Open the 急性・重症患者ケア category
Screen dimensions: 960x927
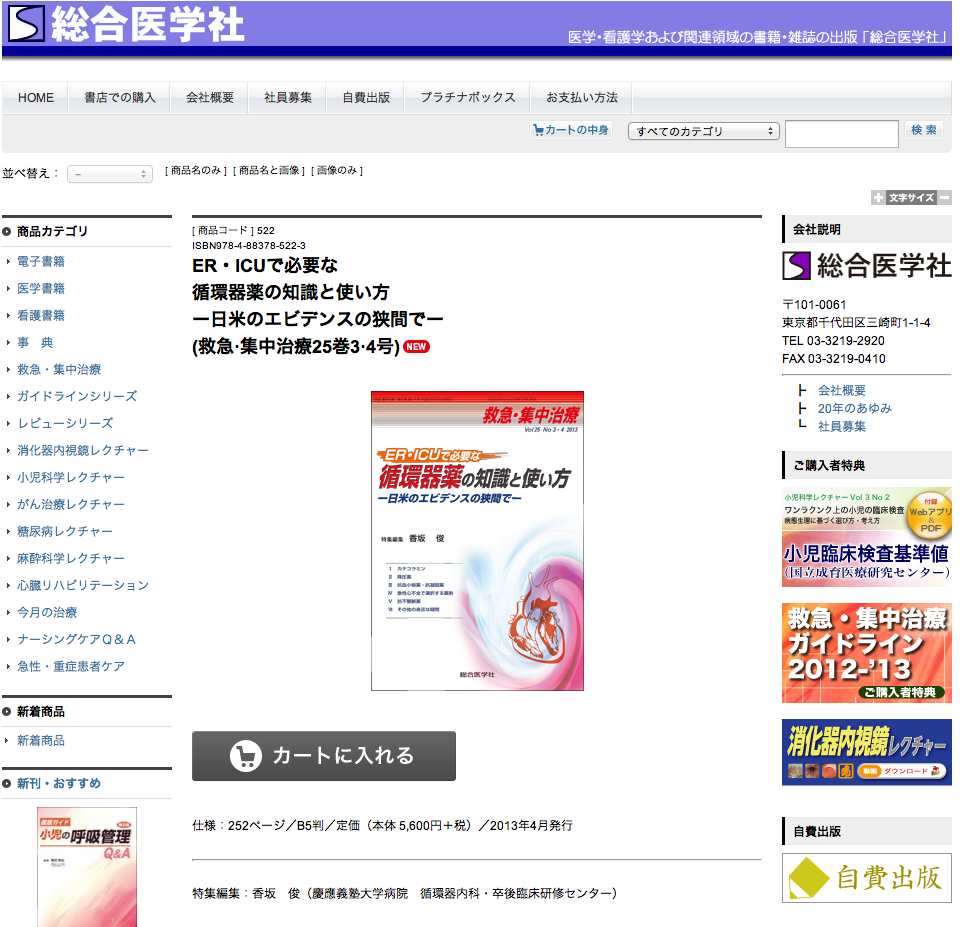[x=71, y=666]
